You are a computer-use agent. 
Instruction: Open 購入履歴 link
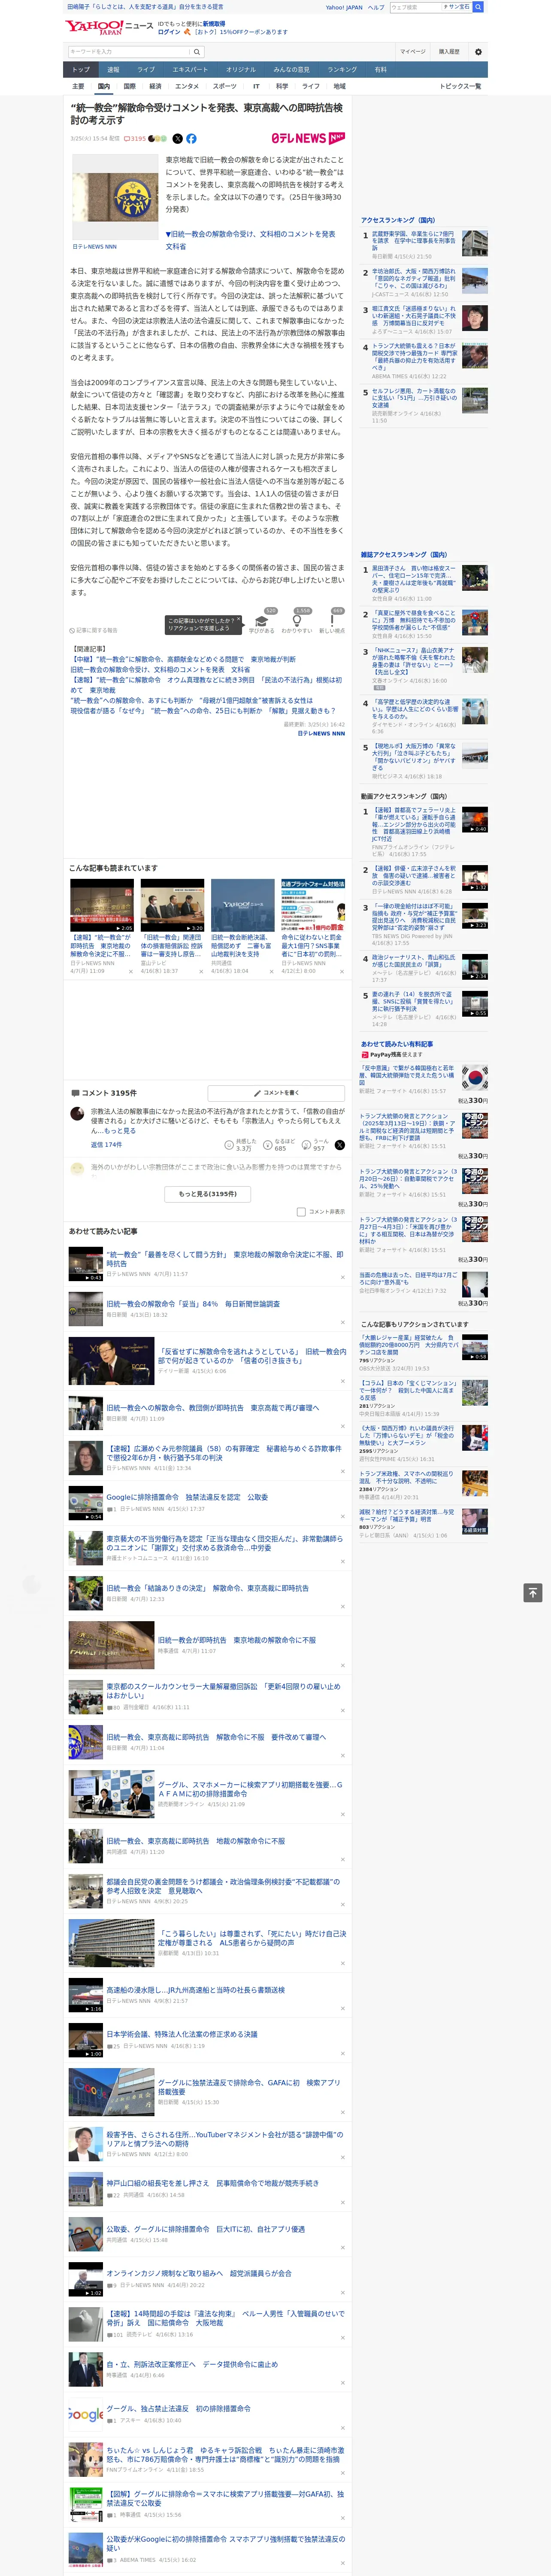click(449, 51)
